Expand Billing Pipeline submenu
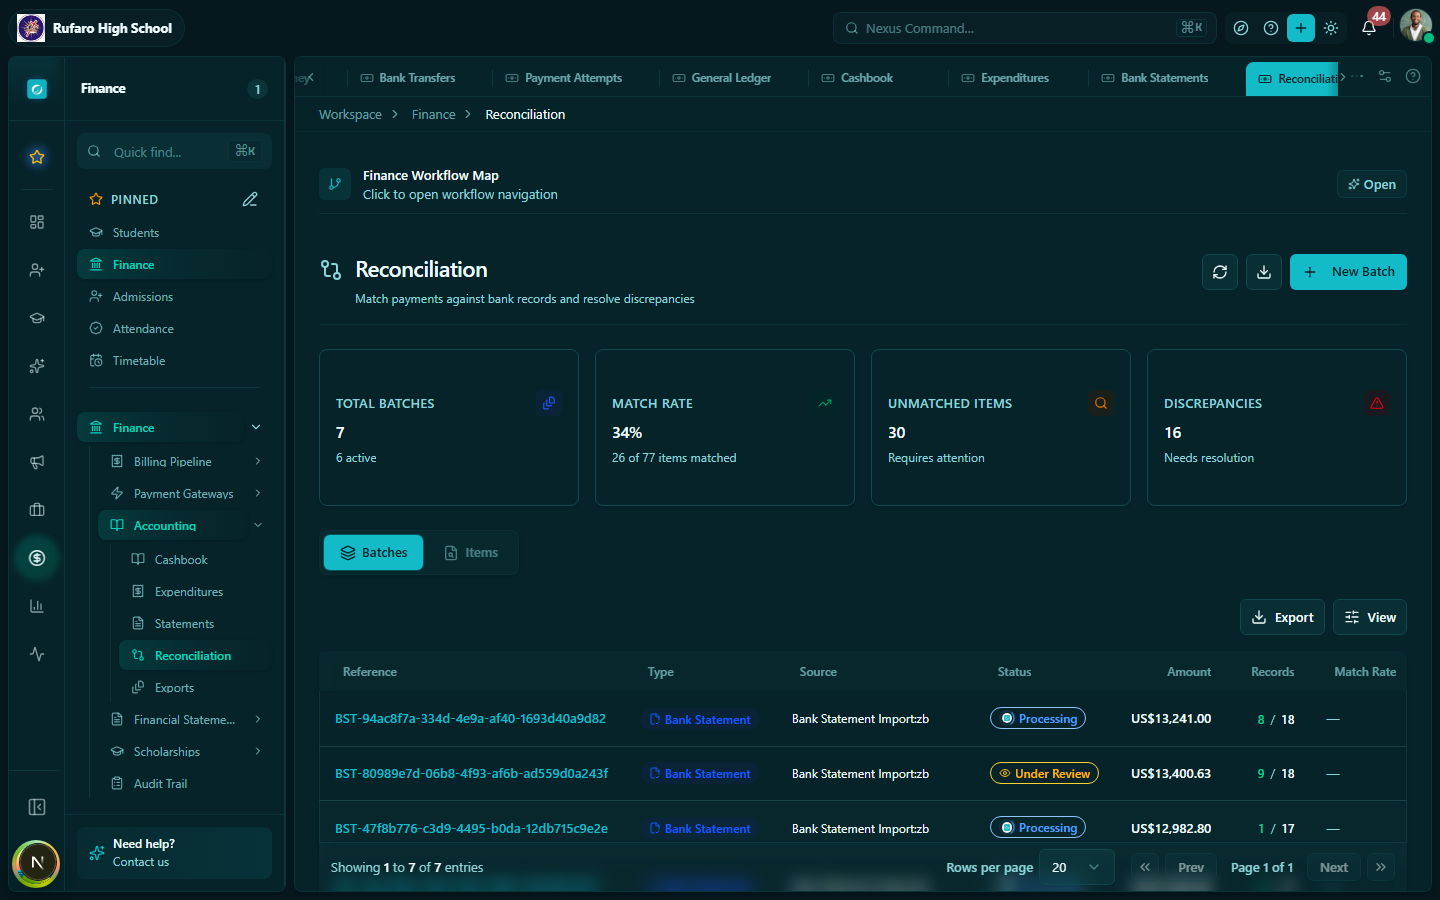Screen dimensions: 1440x900 point(258,461)
